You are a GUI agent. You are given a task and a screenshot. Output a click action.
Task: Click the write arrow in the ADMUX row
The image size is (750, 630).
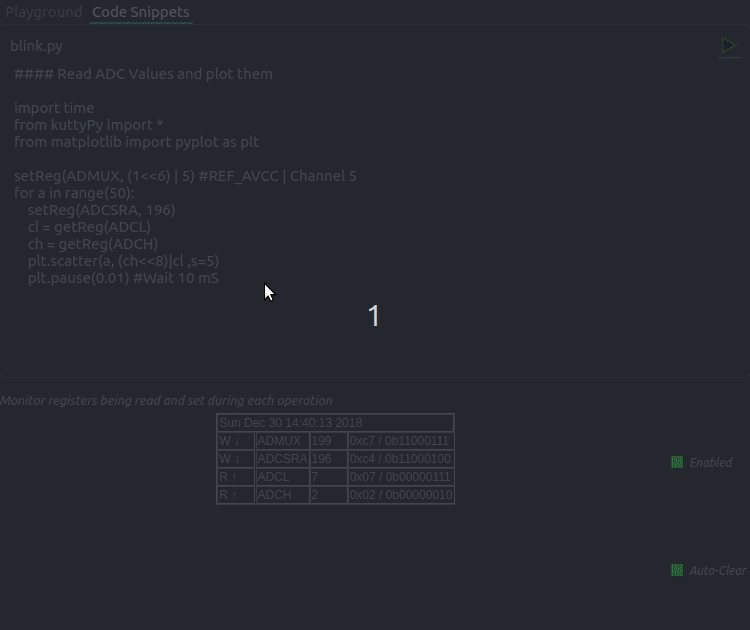click(x=234, y=441)
